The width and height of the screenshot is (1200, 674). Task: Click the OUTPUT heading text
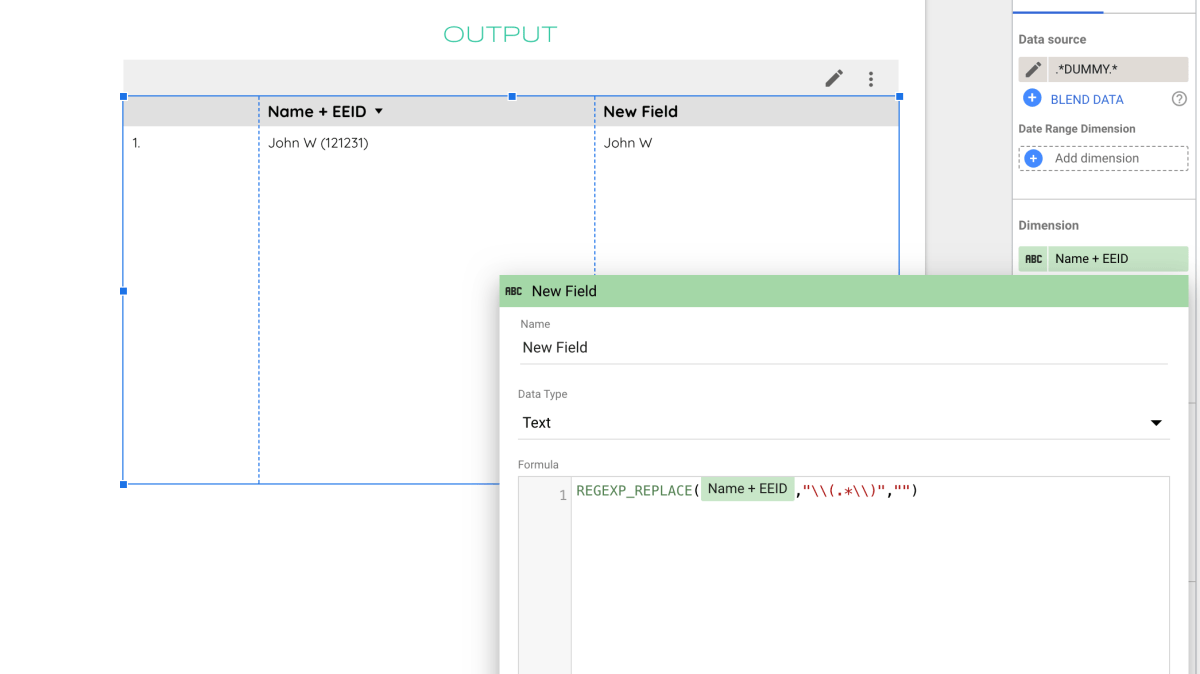coord(500,34)
